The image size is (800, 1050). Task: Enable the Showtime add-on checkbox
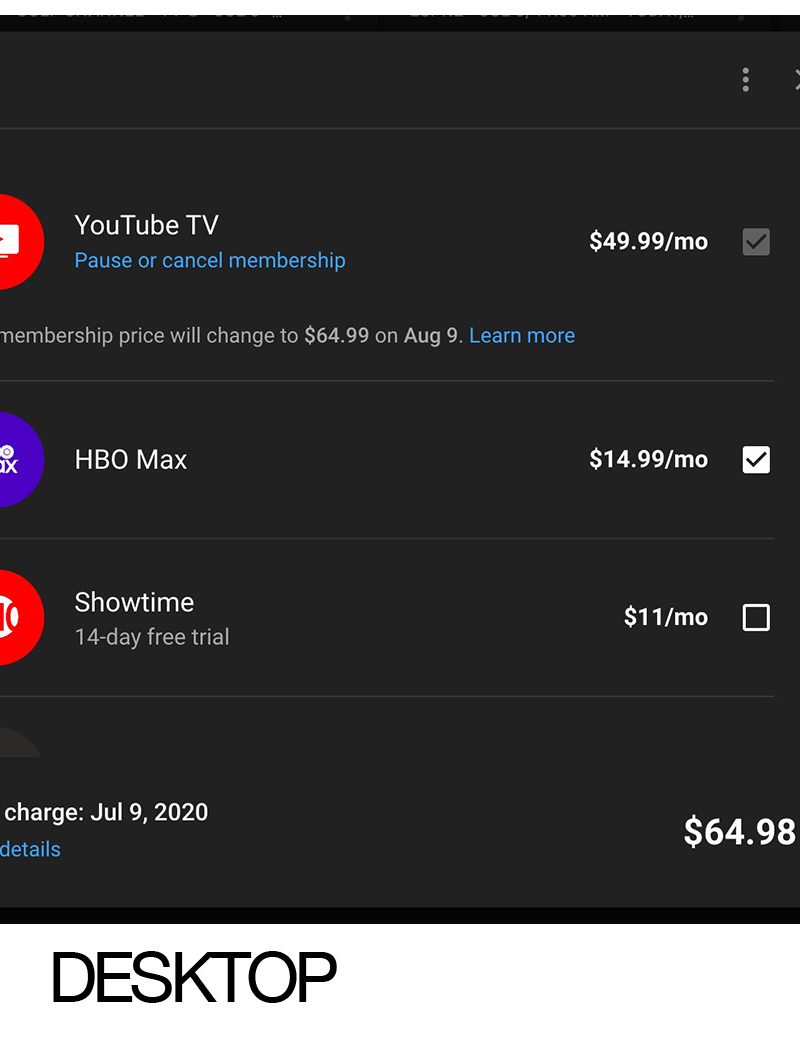(756, 618)
